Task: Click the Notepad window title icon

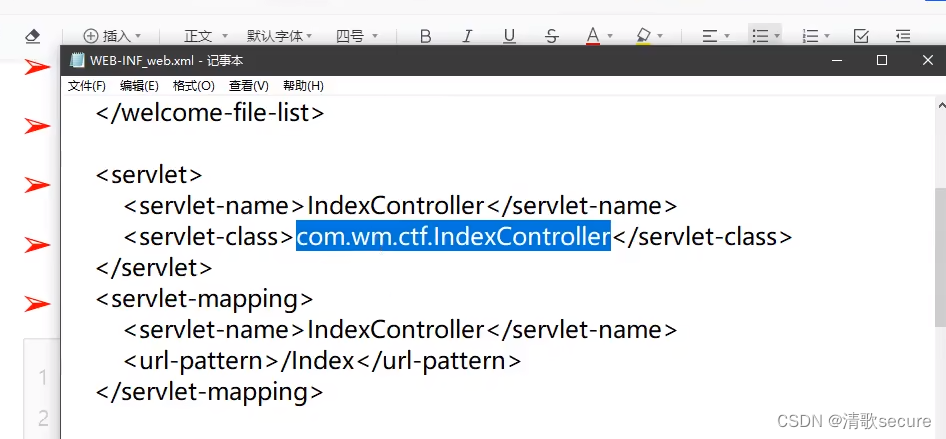Action: click(x=77, y=60)
